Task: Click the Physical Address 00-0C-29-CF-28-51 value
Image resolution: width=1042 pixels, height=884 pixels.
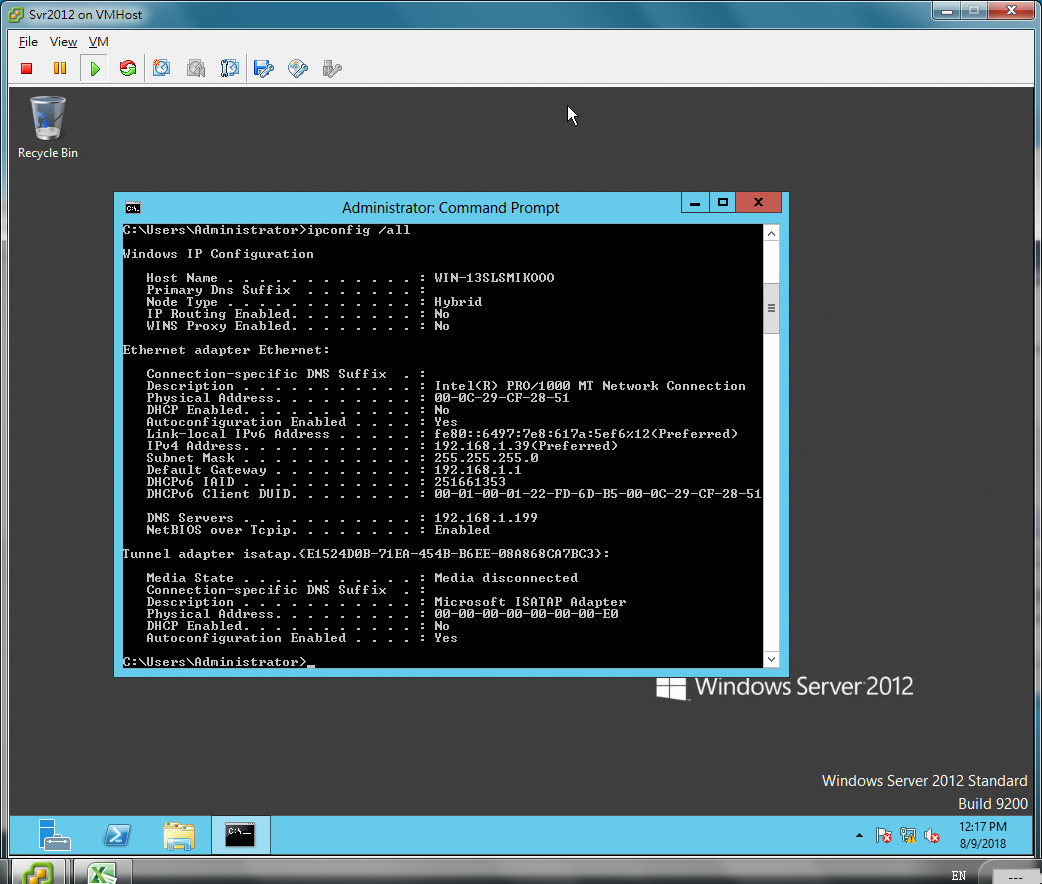Action: pos(501,398)
